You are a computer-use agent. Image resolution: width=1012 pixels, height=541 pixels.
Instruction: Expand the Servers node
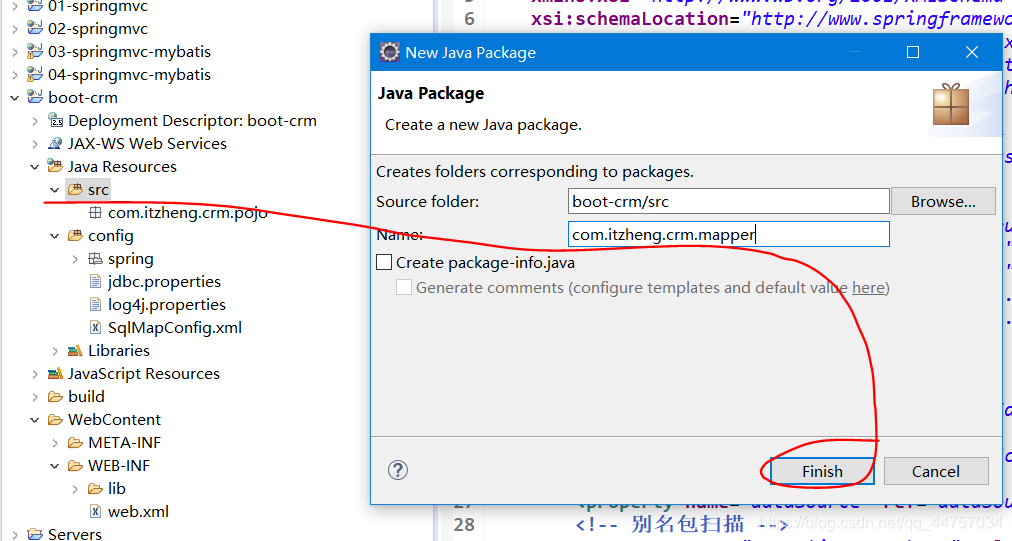(x=14, y=535)
